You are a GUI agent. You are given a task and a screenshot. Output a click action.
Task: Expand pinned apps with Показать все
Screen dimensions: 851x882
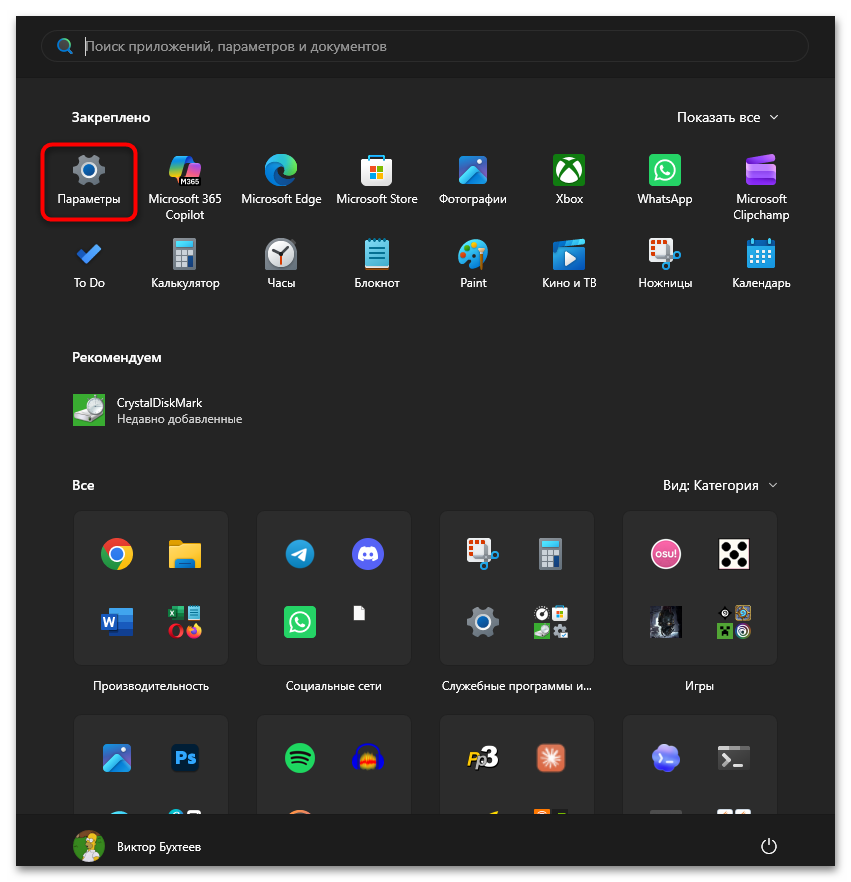[727, 117]
